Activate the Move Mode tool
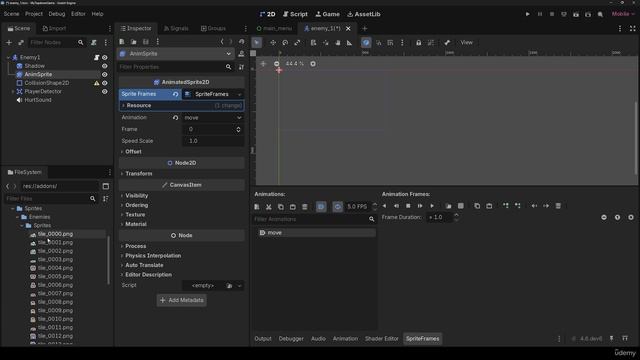The image size is (640, 360). (273, 42)
